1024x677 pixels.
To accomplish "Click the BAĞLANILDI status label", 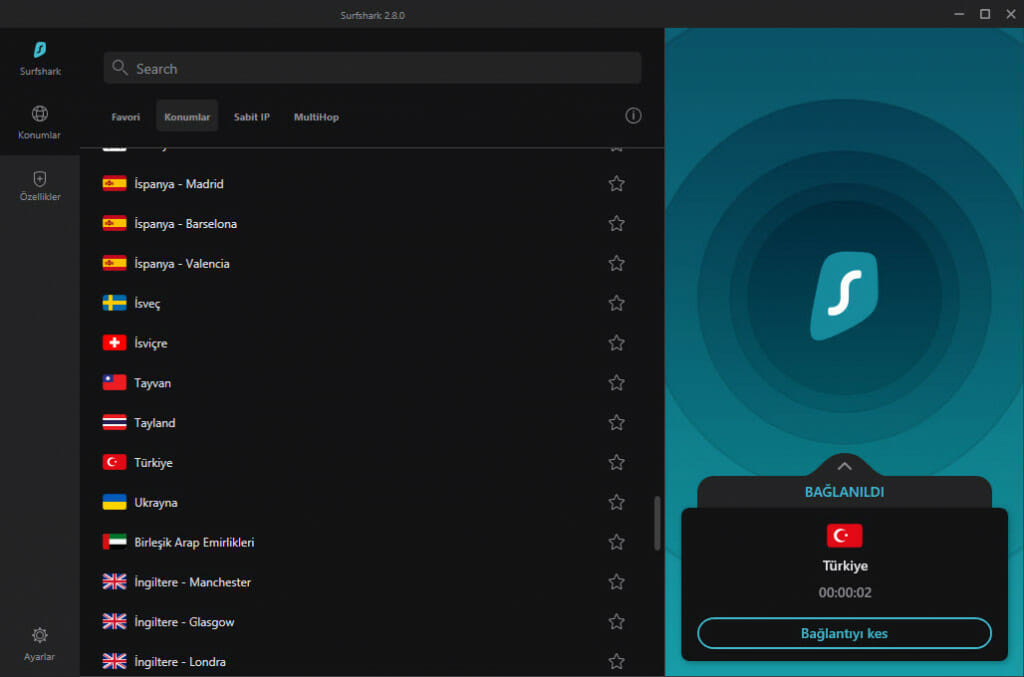I will click(844, 492).
